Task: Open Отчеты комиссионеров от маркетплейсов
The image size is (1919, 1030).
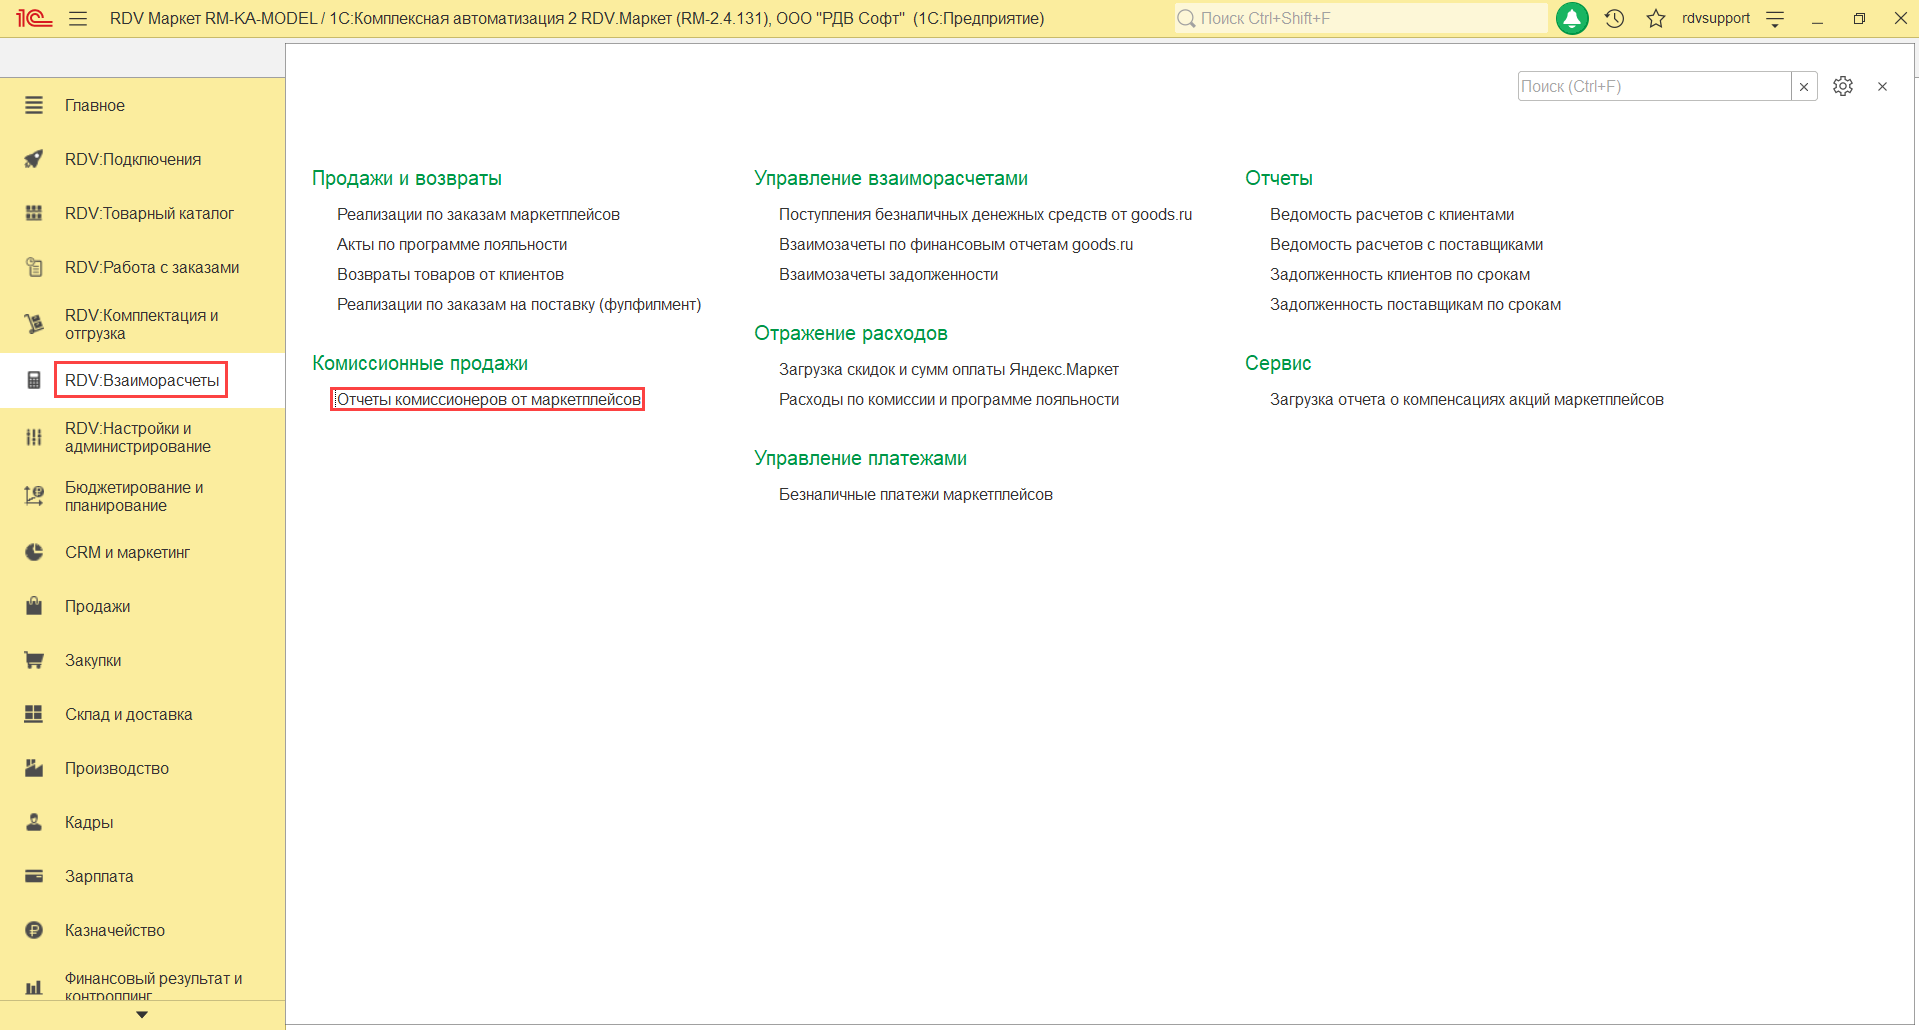Action: pos(488,399)
